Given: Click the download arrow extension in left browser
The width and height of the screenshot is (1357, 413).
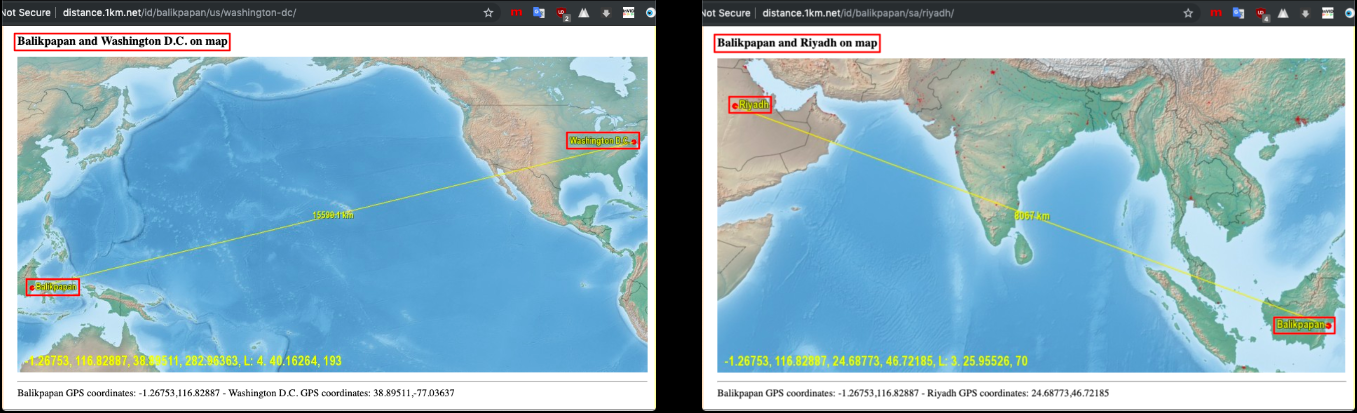Looking at the screenshot, I should (606, 13).
